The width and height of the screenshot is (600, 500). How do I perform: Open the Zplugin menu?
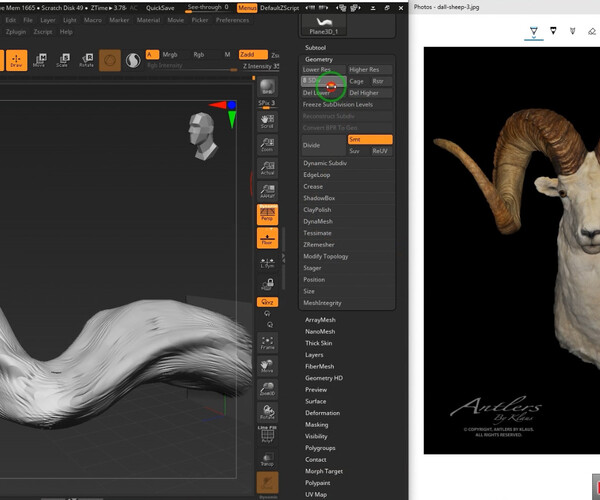coord(16,32)
